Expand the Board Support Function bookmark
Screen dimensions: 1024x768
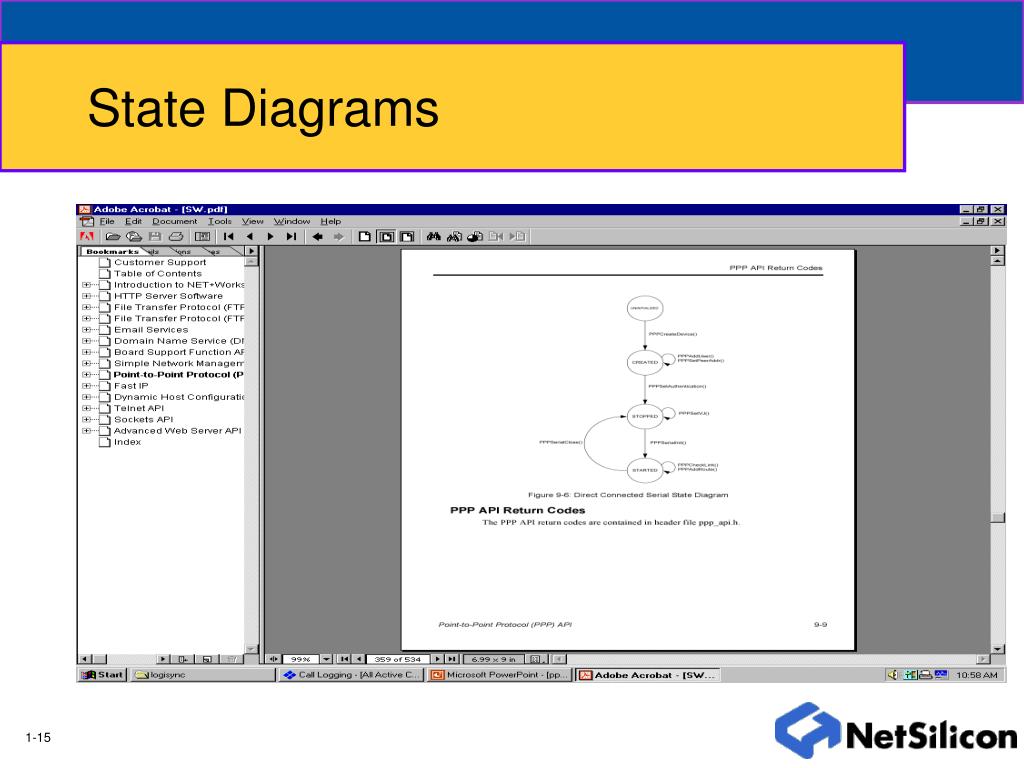86,352
